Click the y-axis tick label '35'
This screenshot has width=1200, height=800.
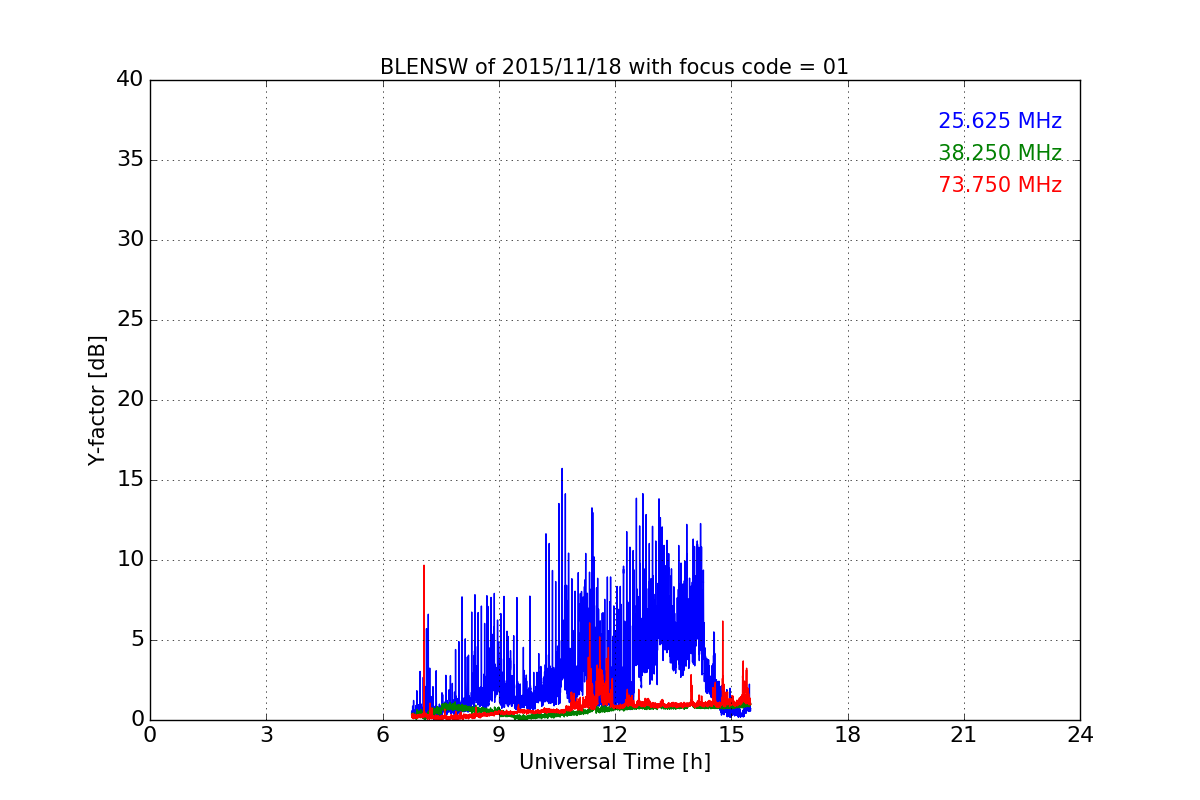[x=129, y=160]
